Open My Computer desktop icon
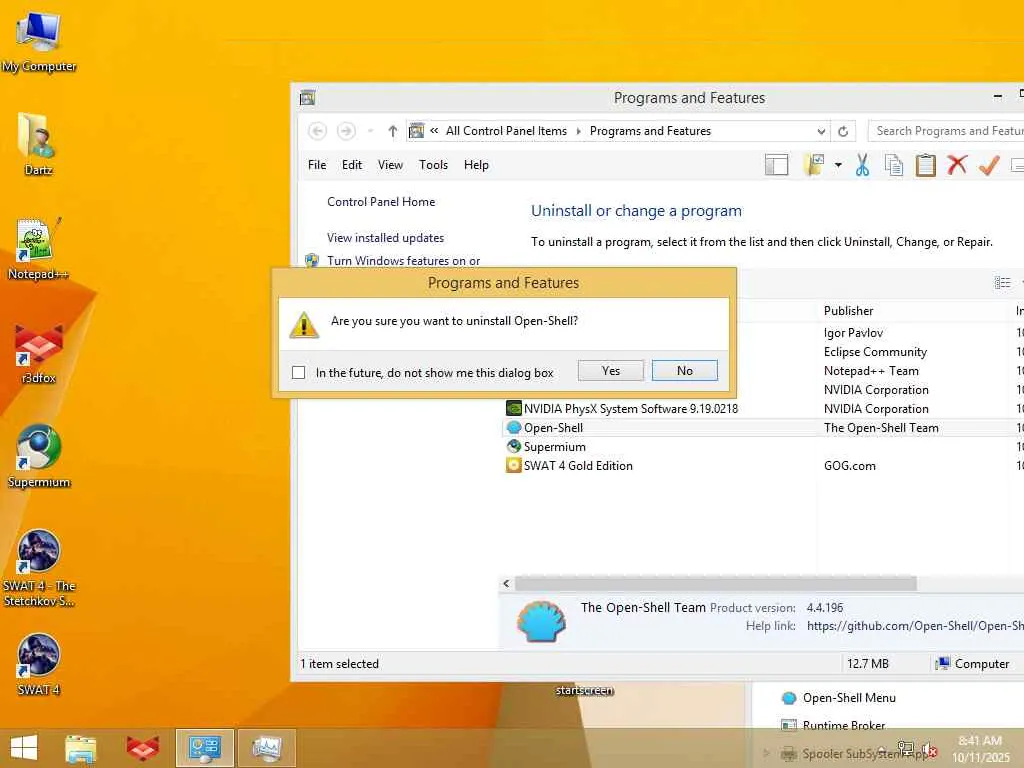This screenshot has width=1024, height=768. pos(39,41)
